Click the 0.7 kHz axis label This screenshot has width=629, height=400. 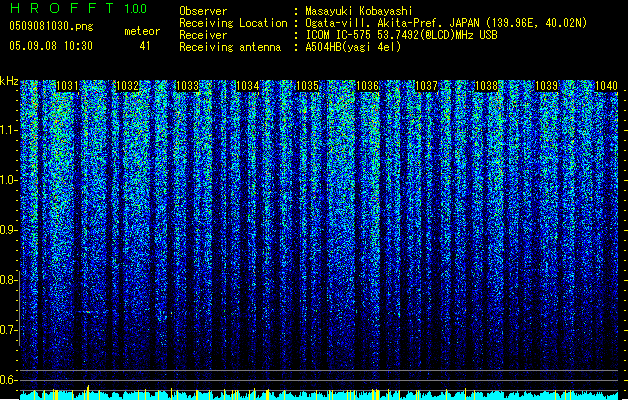(9, 330)
